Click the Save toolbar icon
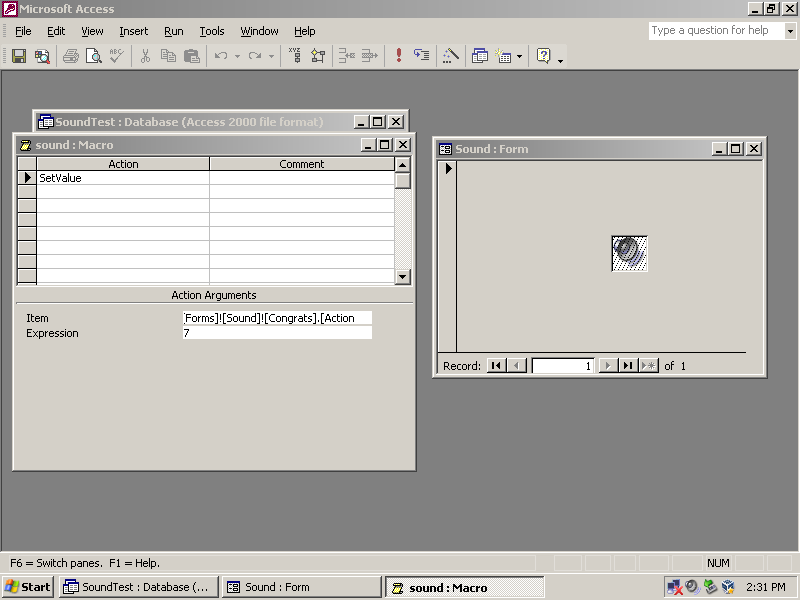800x600 pixels. pyautogui.click(x=19, y=56)
